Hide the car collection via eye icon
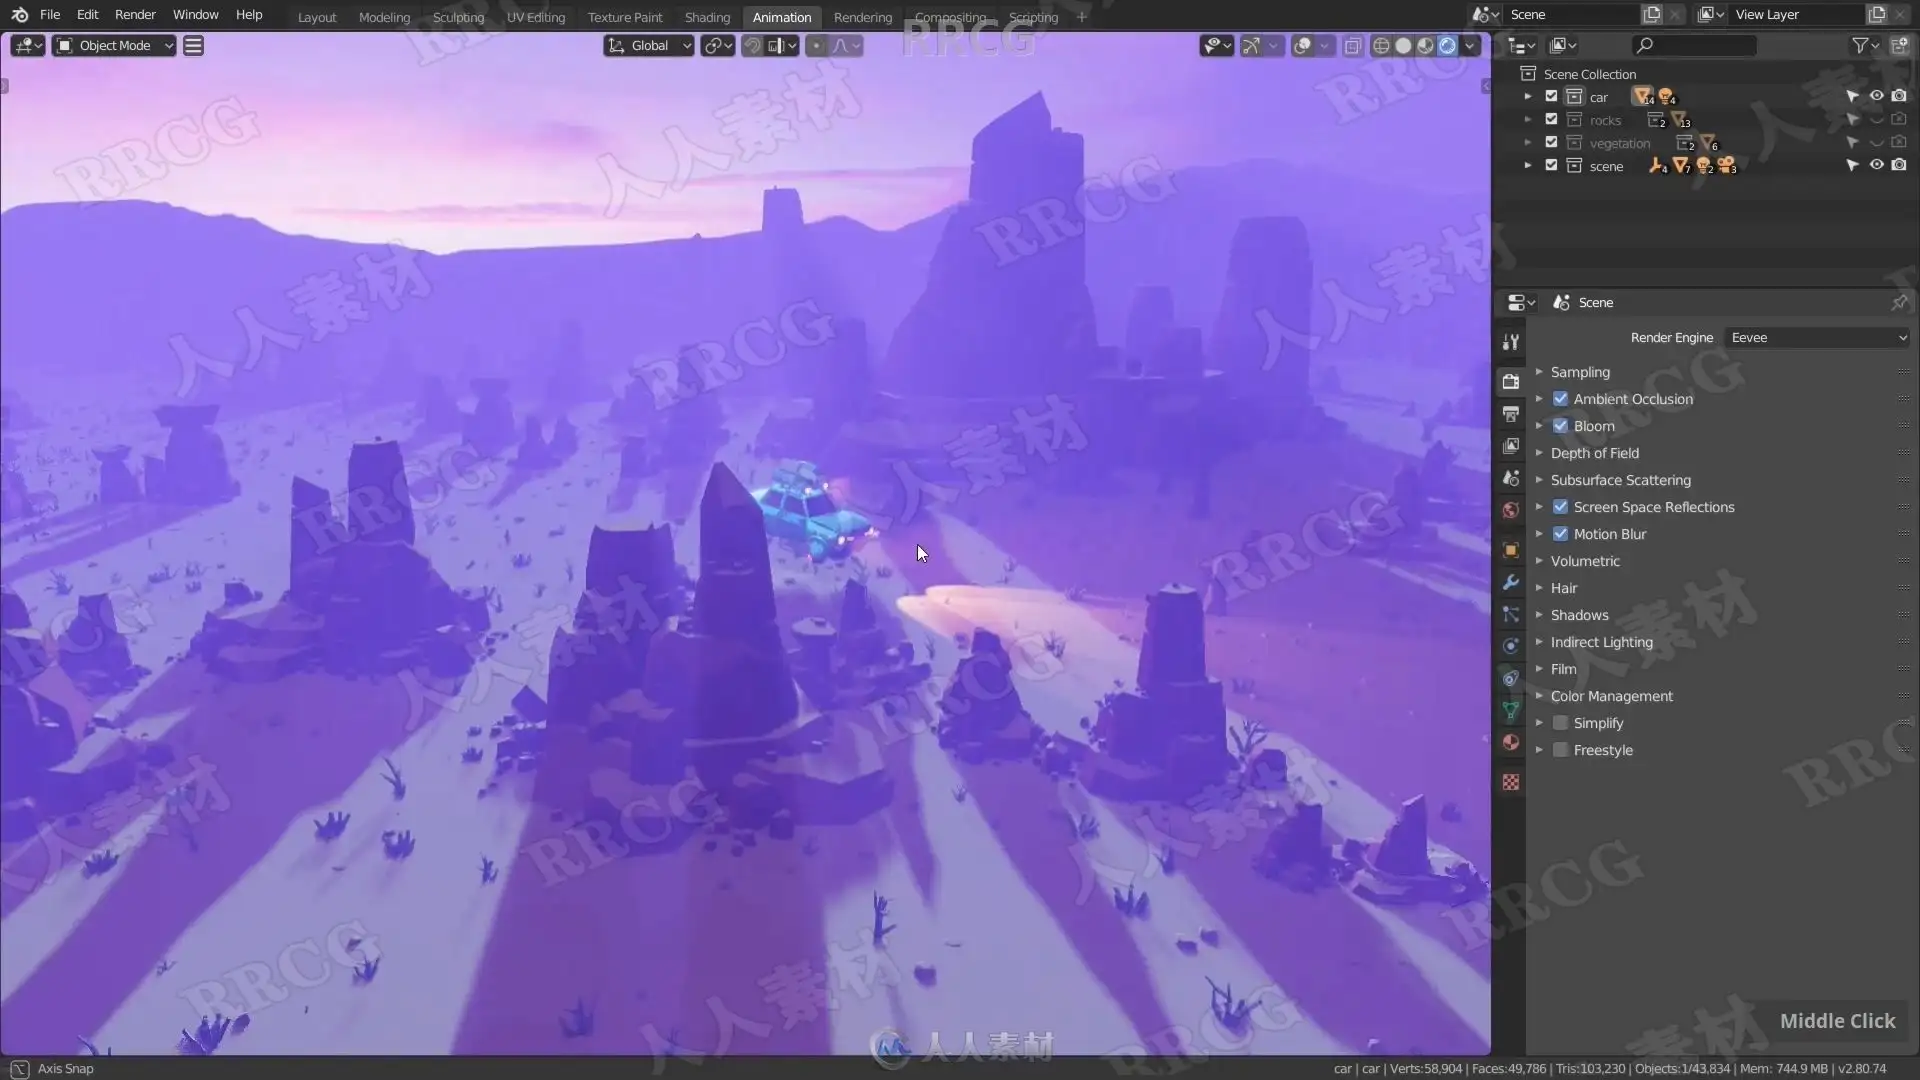1920x1080 pixels. click(1876, 96)
